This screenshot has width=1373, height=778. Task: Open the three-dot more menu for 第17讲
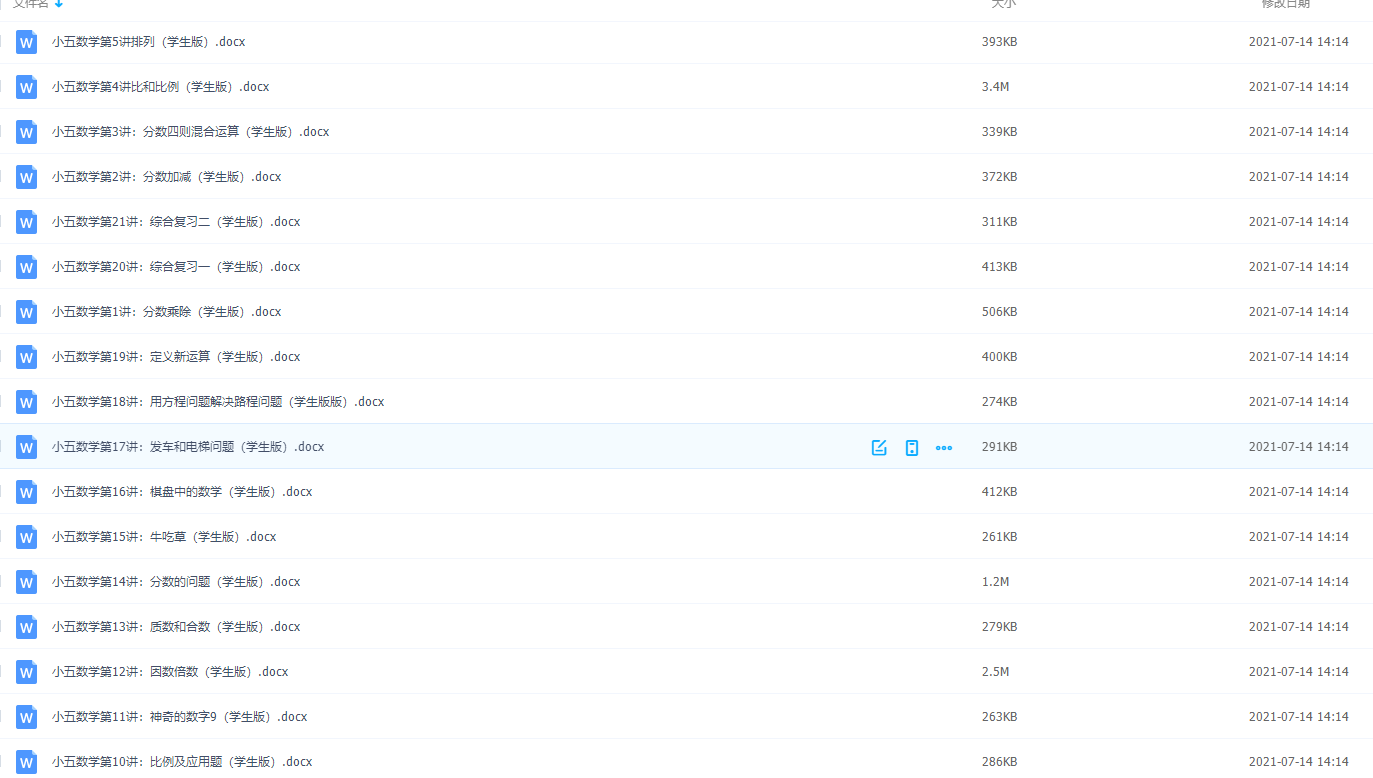pos(943,447)
